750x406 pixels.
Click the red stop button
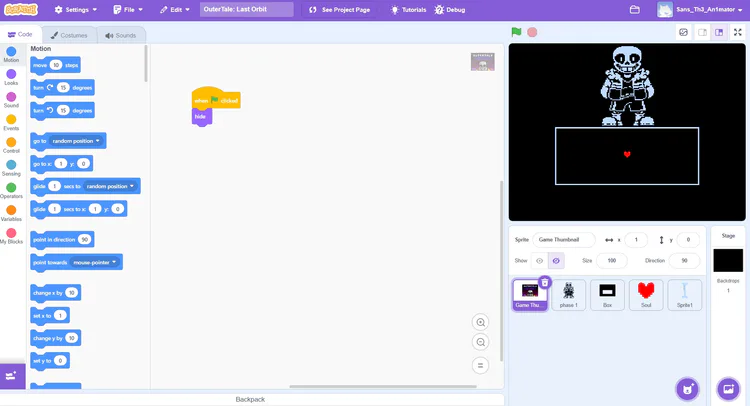coord(532,32)
